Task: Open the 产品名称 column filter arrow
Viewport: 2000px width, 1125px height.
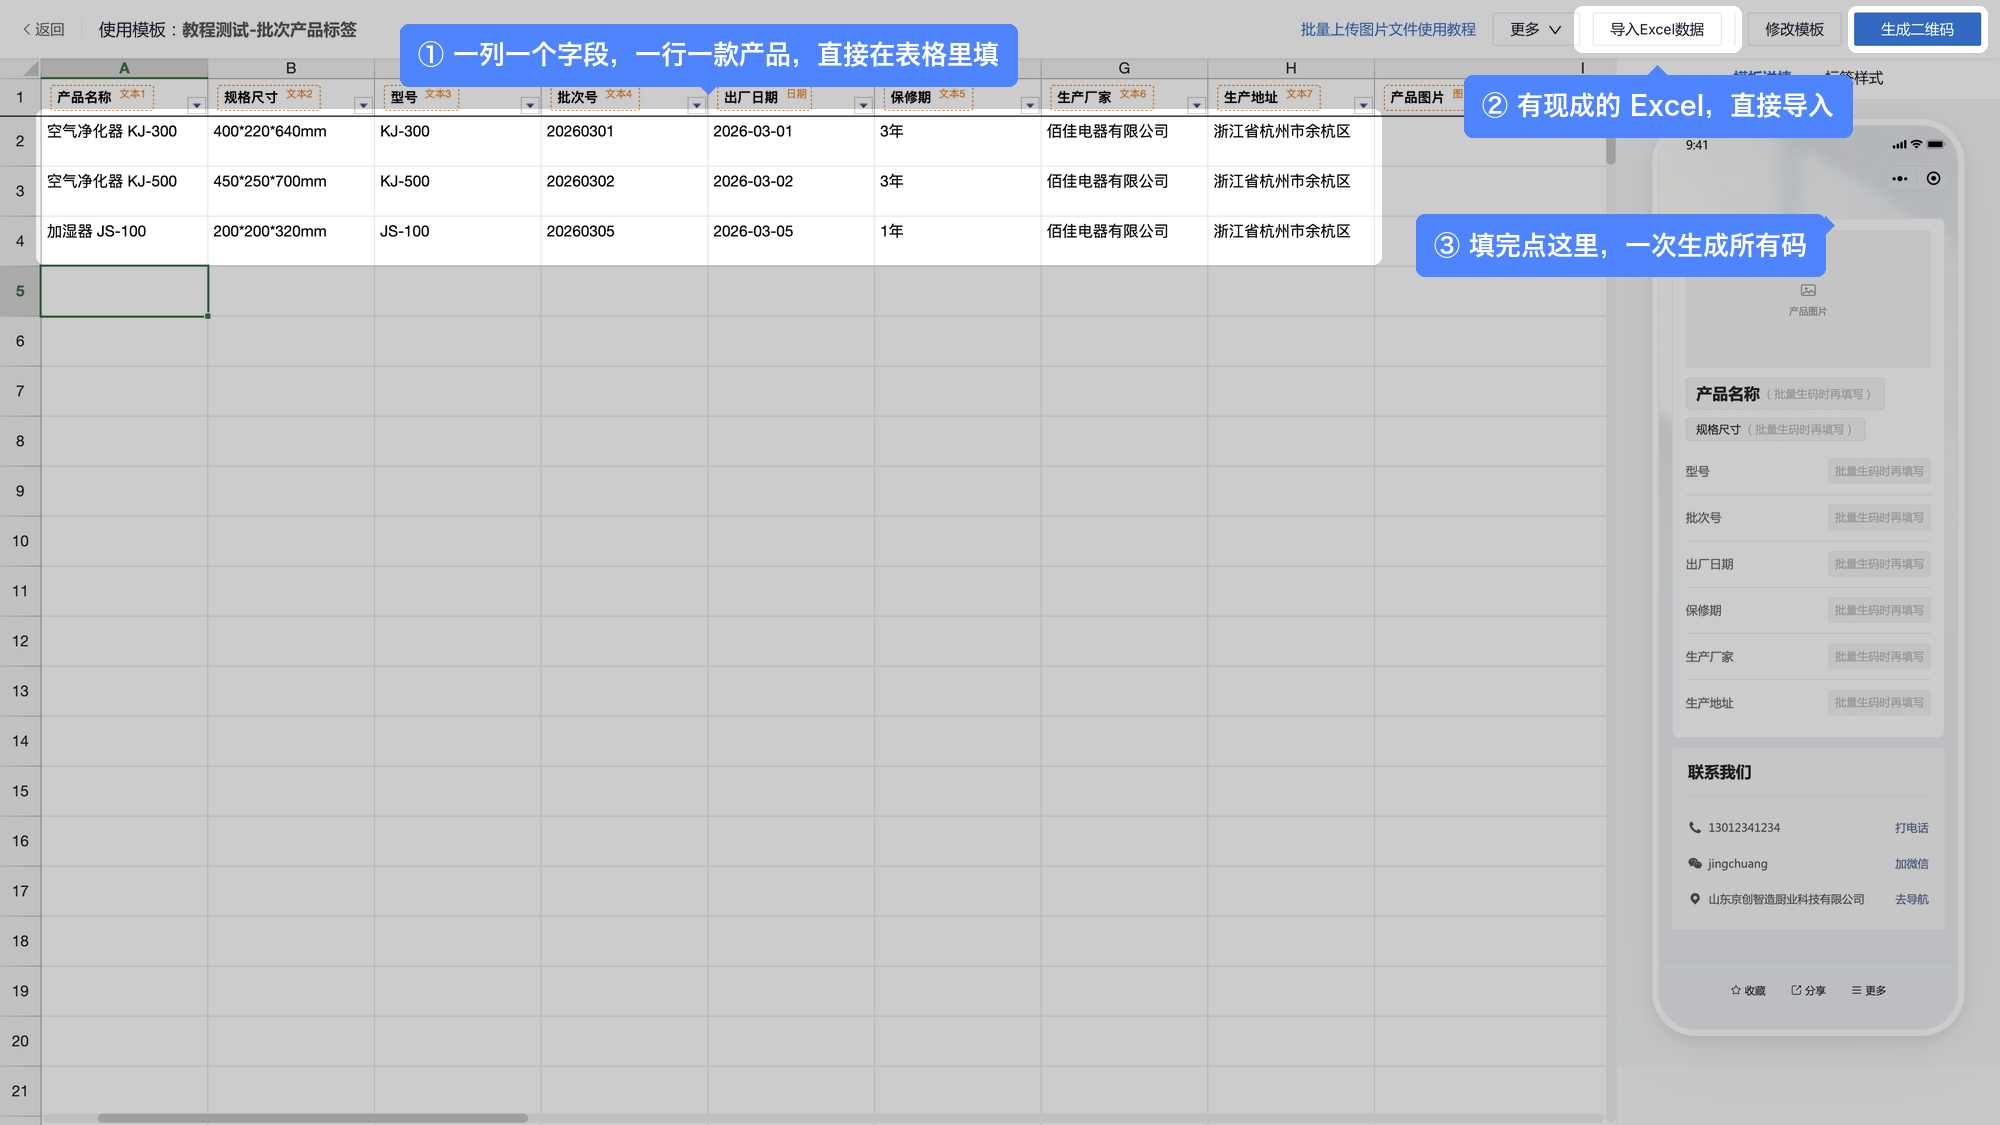Action: coord(196,105)
